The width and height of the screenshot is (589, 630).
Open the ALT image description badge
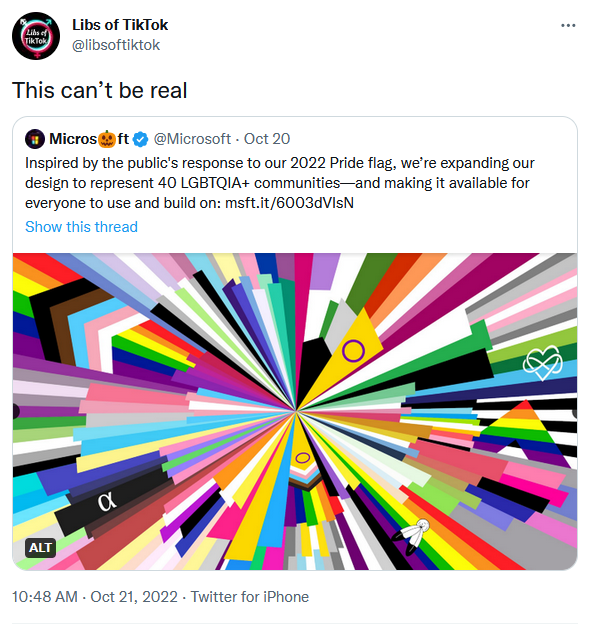tap(40, 547)
